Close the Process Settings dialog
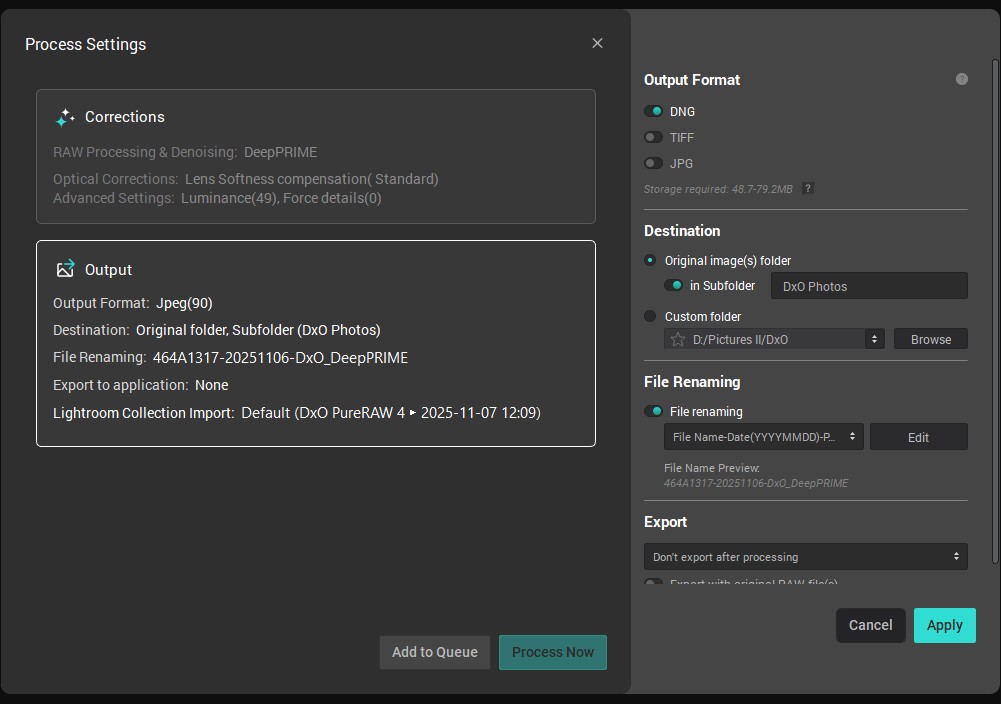This screenshot has height=704, width=1001. [597, 43]
